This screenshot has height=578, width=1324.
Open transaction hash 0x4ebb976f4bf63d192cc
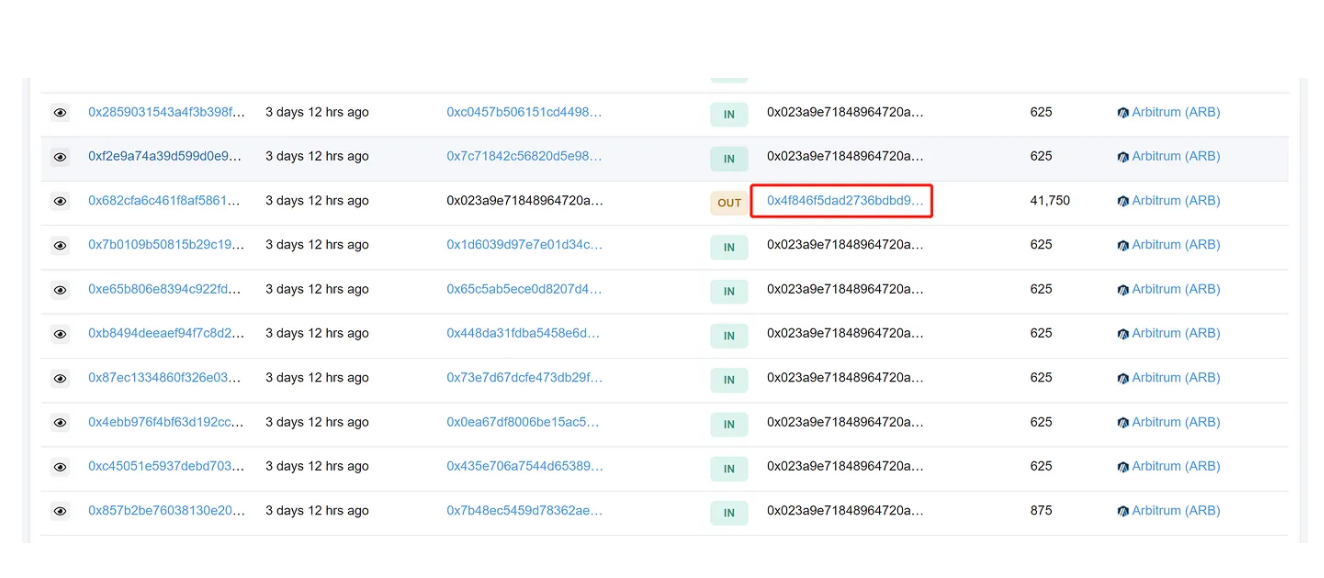click(166, 422)
